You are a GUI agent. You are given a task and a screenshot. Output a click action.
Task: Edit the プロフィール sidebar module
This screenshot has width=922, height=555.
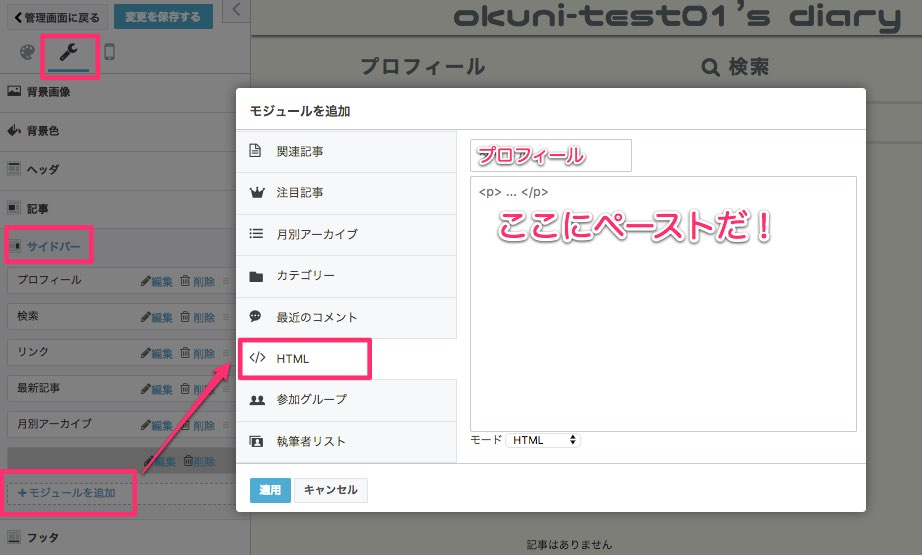coord(156,282)
